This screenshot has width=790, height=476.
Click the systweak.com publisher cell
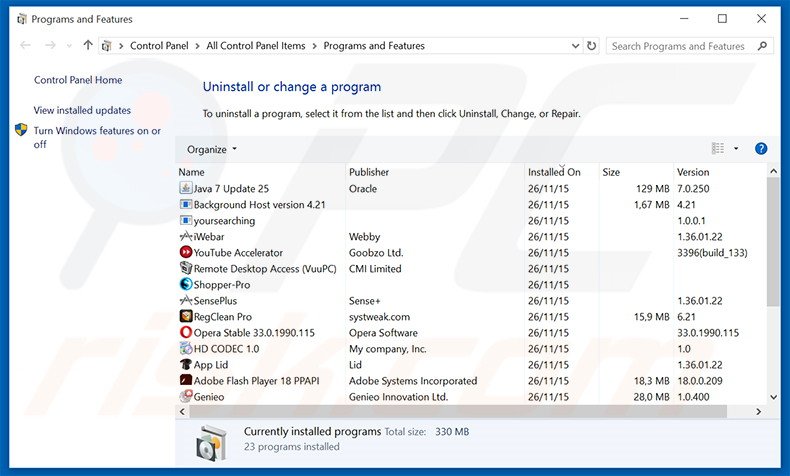coord(379,317)
